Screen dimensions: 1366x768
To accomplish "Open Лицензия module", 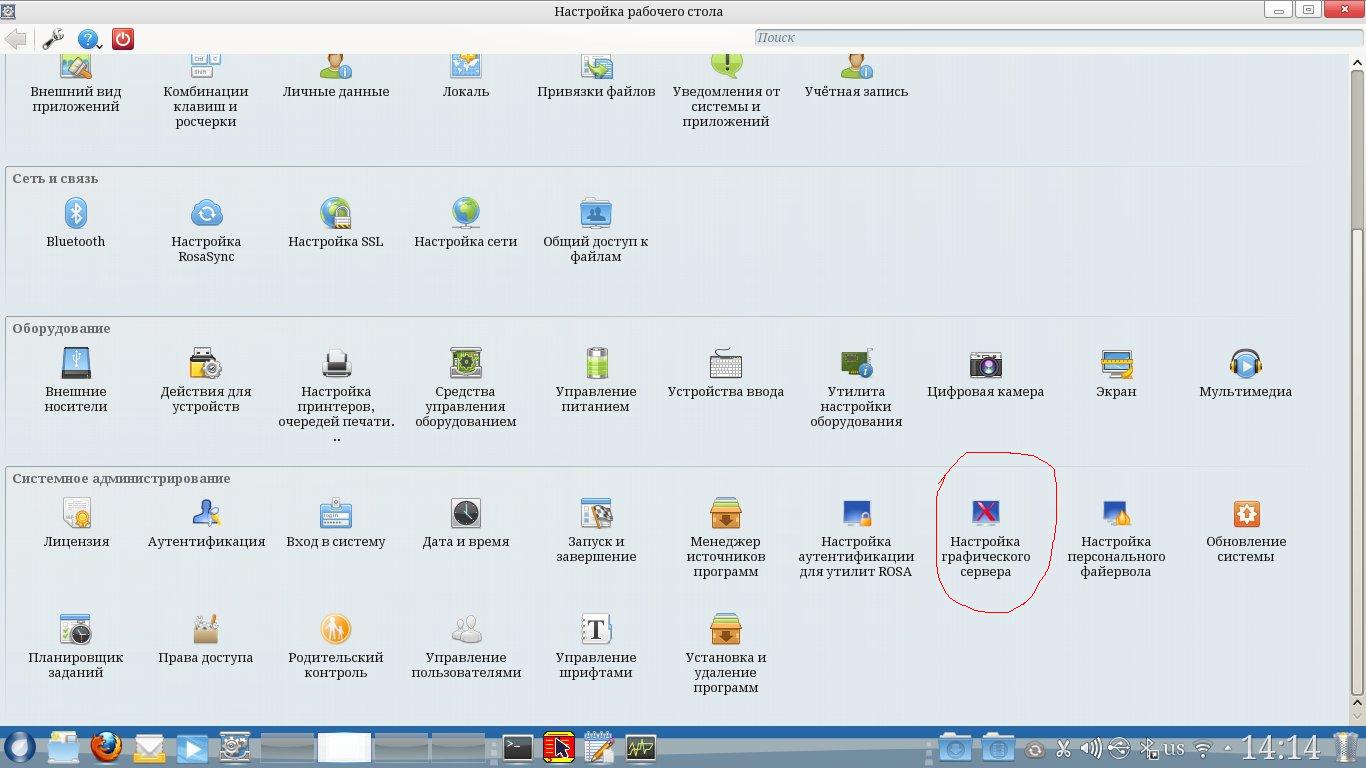I will pos(76,523).
